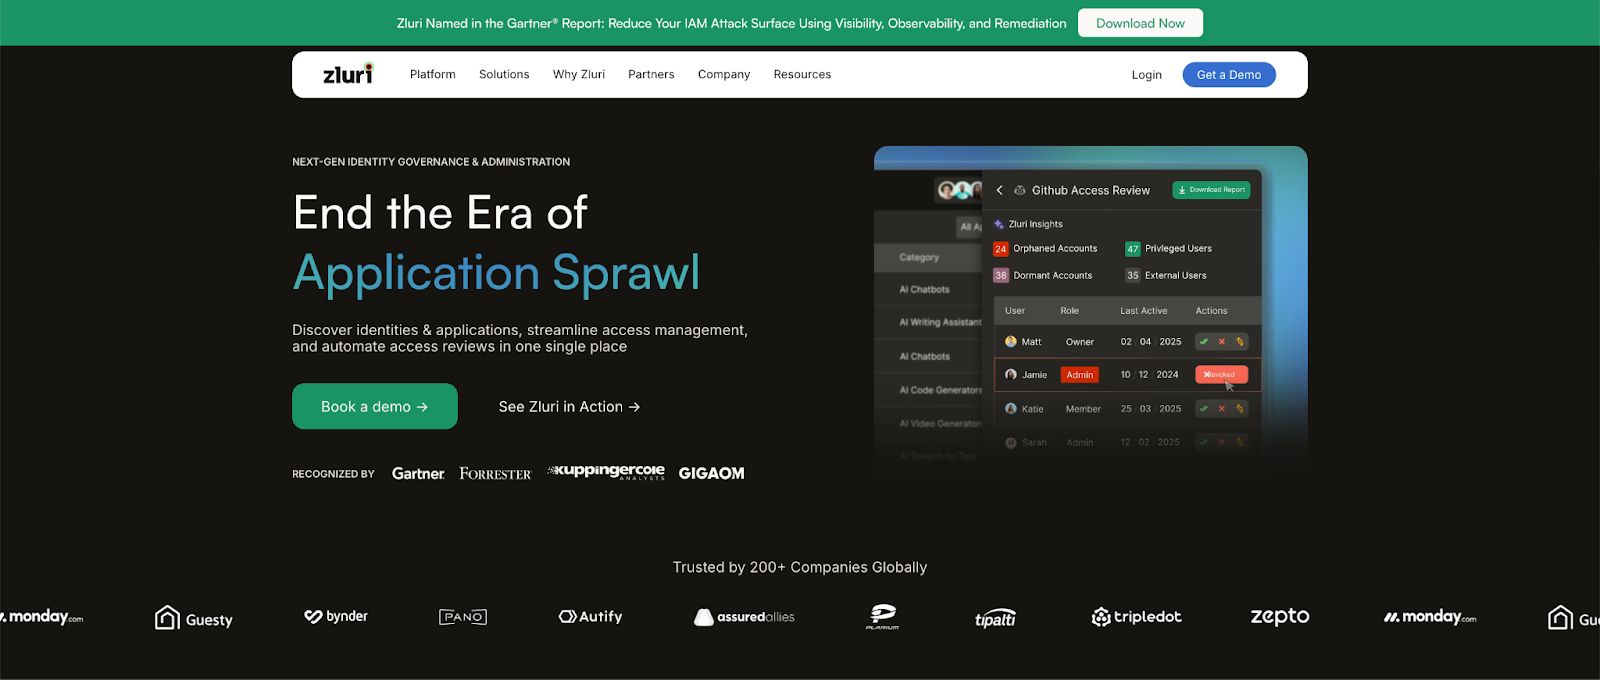Screen dimensions: 1600x680
Task: Select the AI Code Generators category row
Action: coord(928,390)
